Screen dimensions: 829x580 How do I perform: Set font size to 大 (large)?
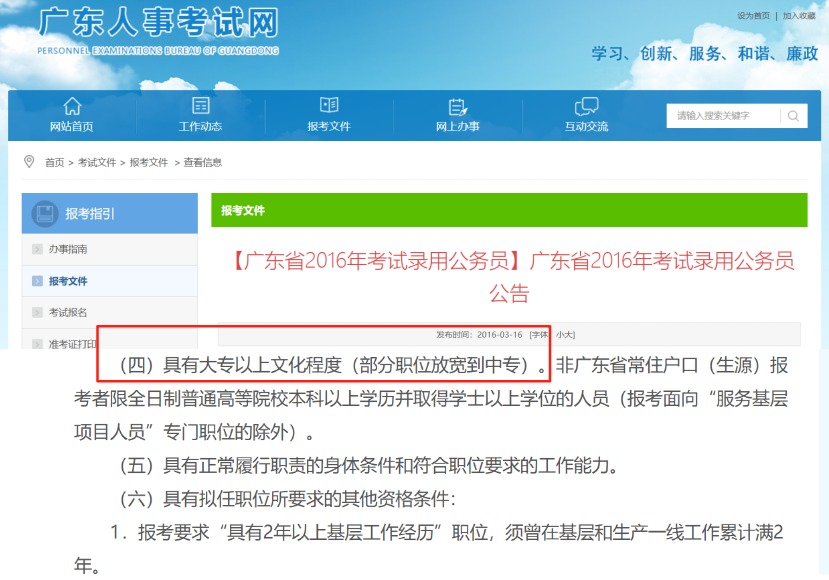569,334
